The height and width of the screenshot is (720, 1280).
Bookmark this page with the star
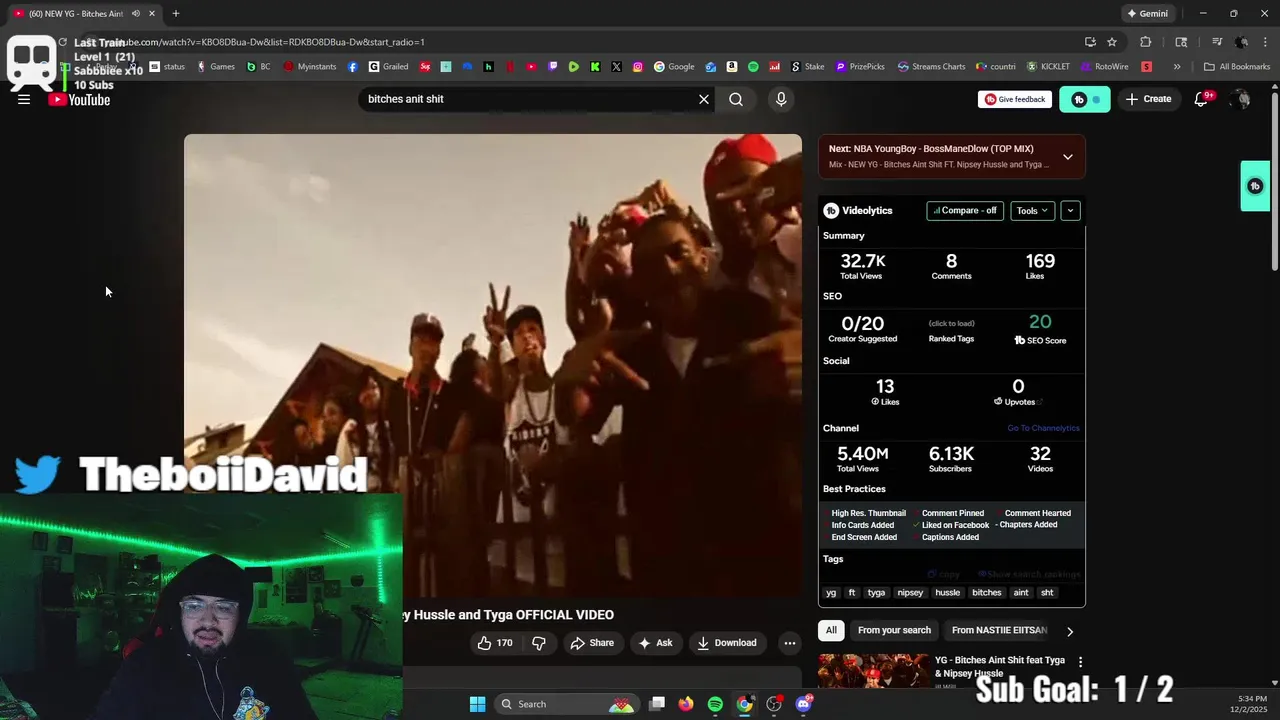1112,42
